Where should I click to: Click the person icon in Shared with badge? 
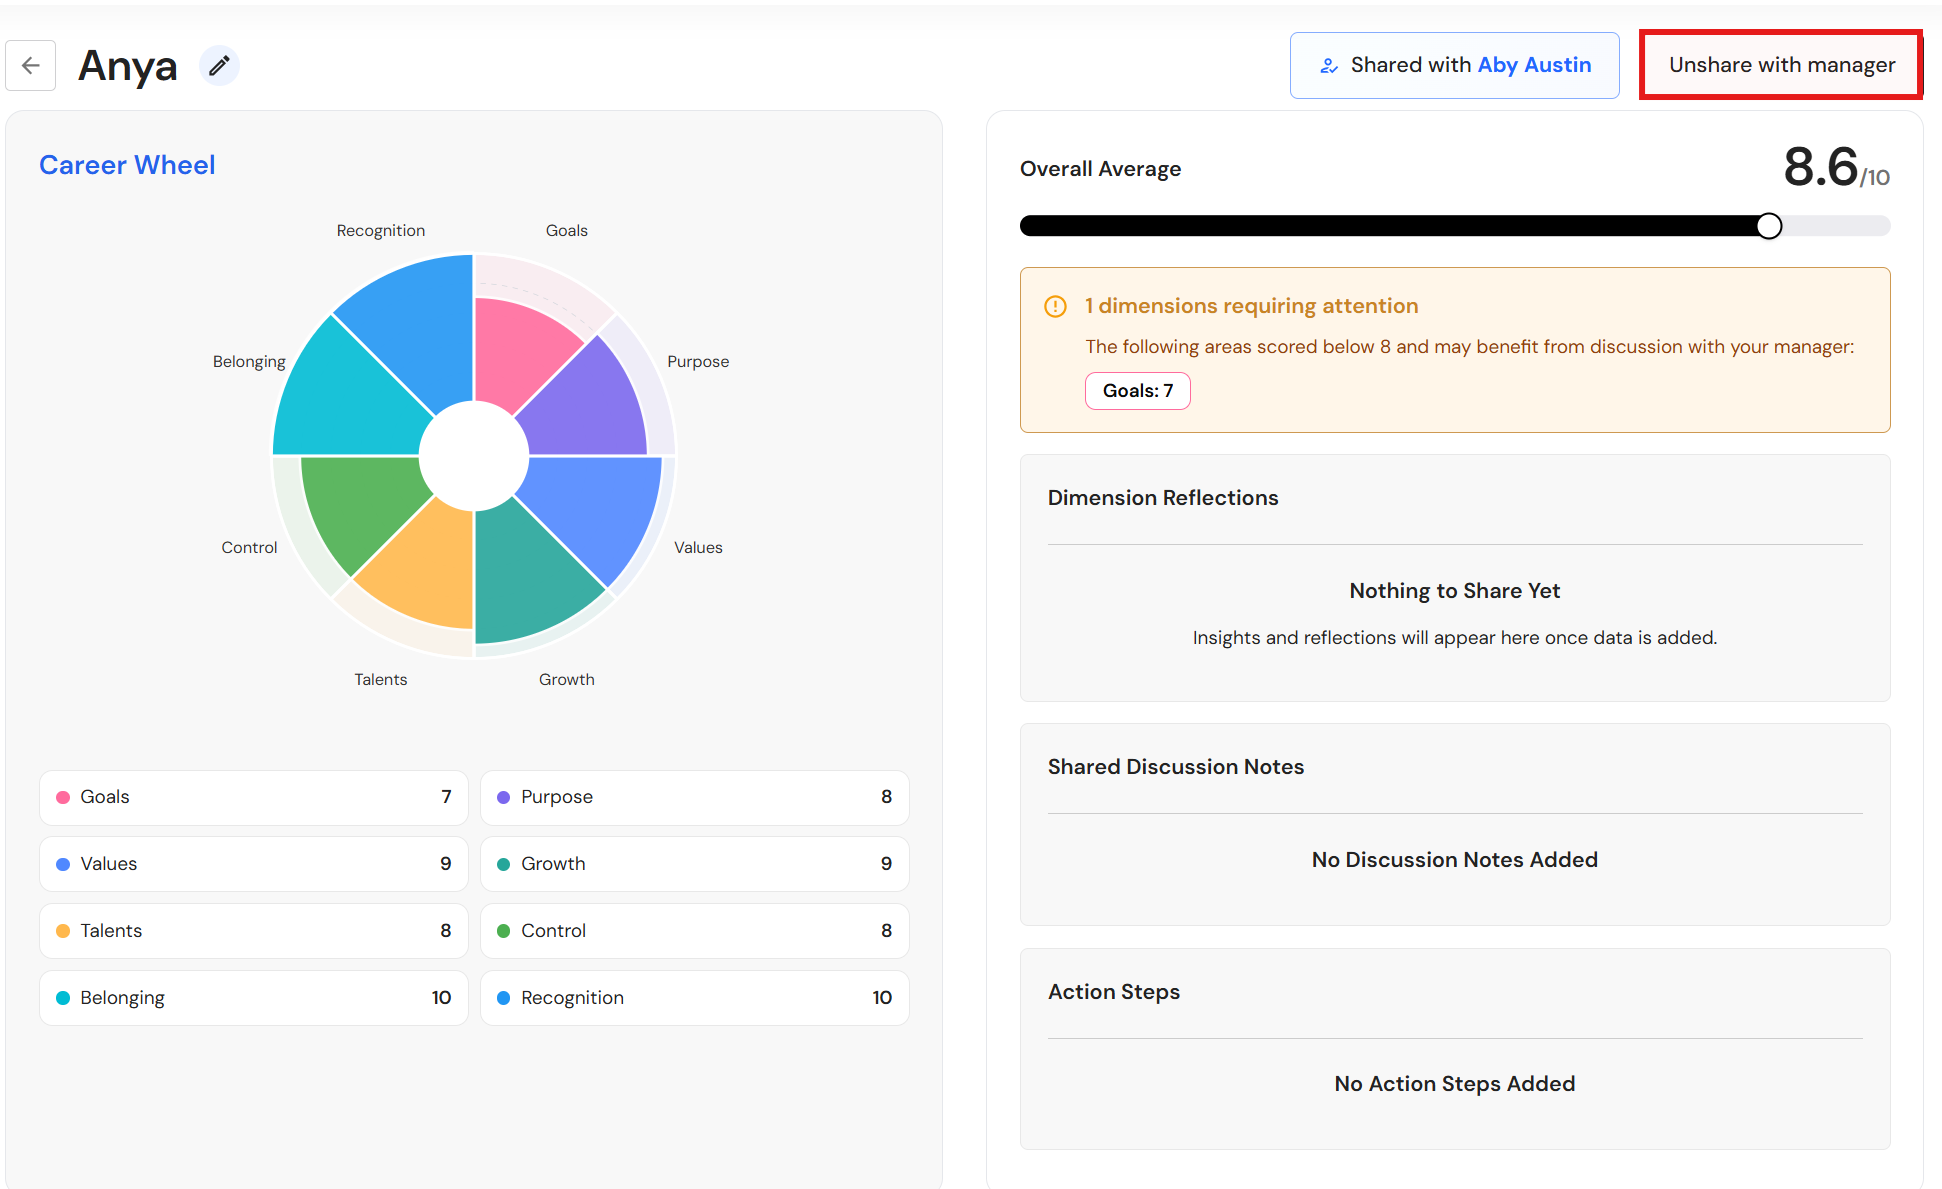(1329, 66)
